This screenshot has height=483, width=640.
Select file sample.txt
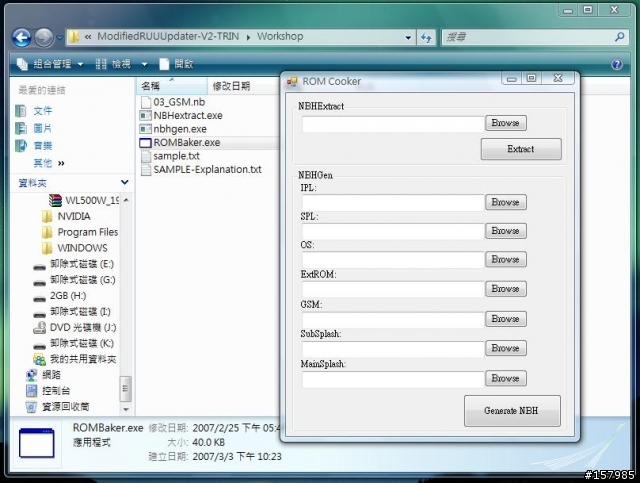point(170,156)
